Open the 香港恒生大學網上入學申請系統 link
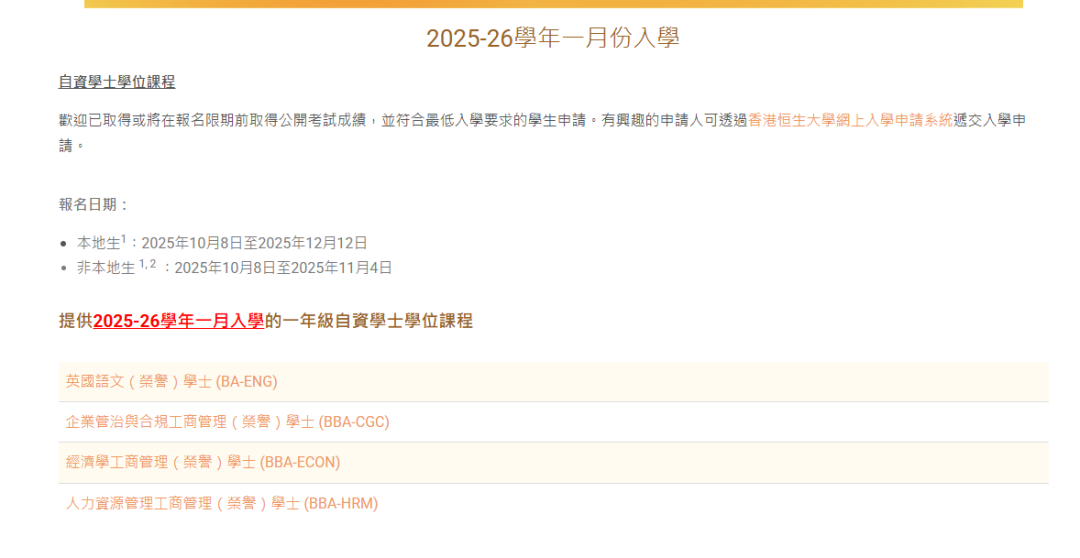 point(851,120)
